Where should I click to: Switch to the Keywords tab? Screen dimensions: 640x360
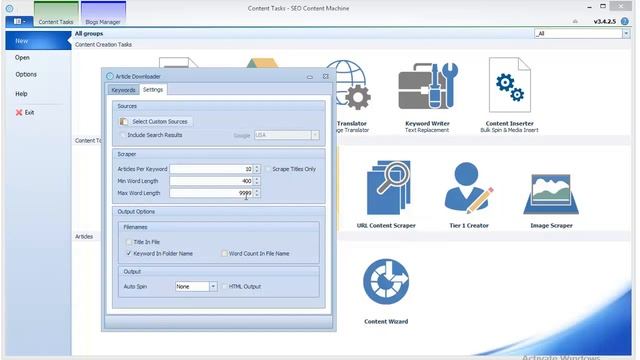[x=123, y=90]
